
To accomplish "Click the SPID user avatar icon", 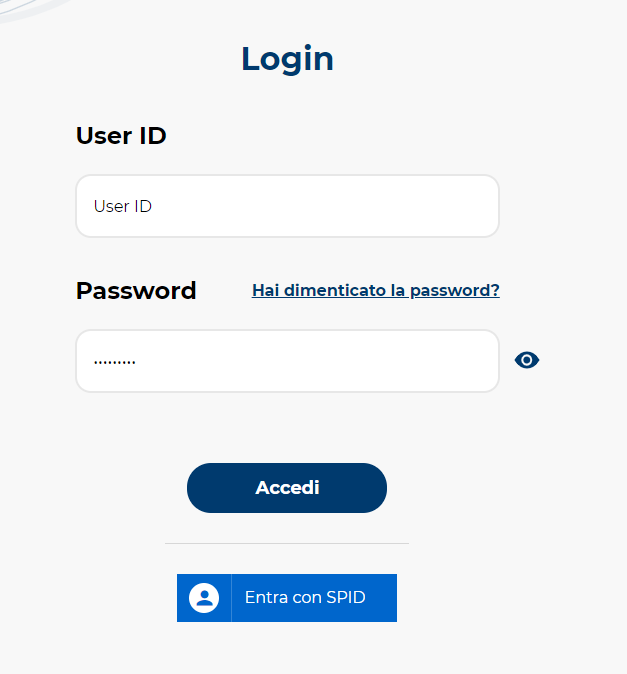I will (204, 598).
